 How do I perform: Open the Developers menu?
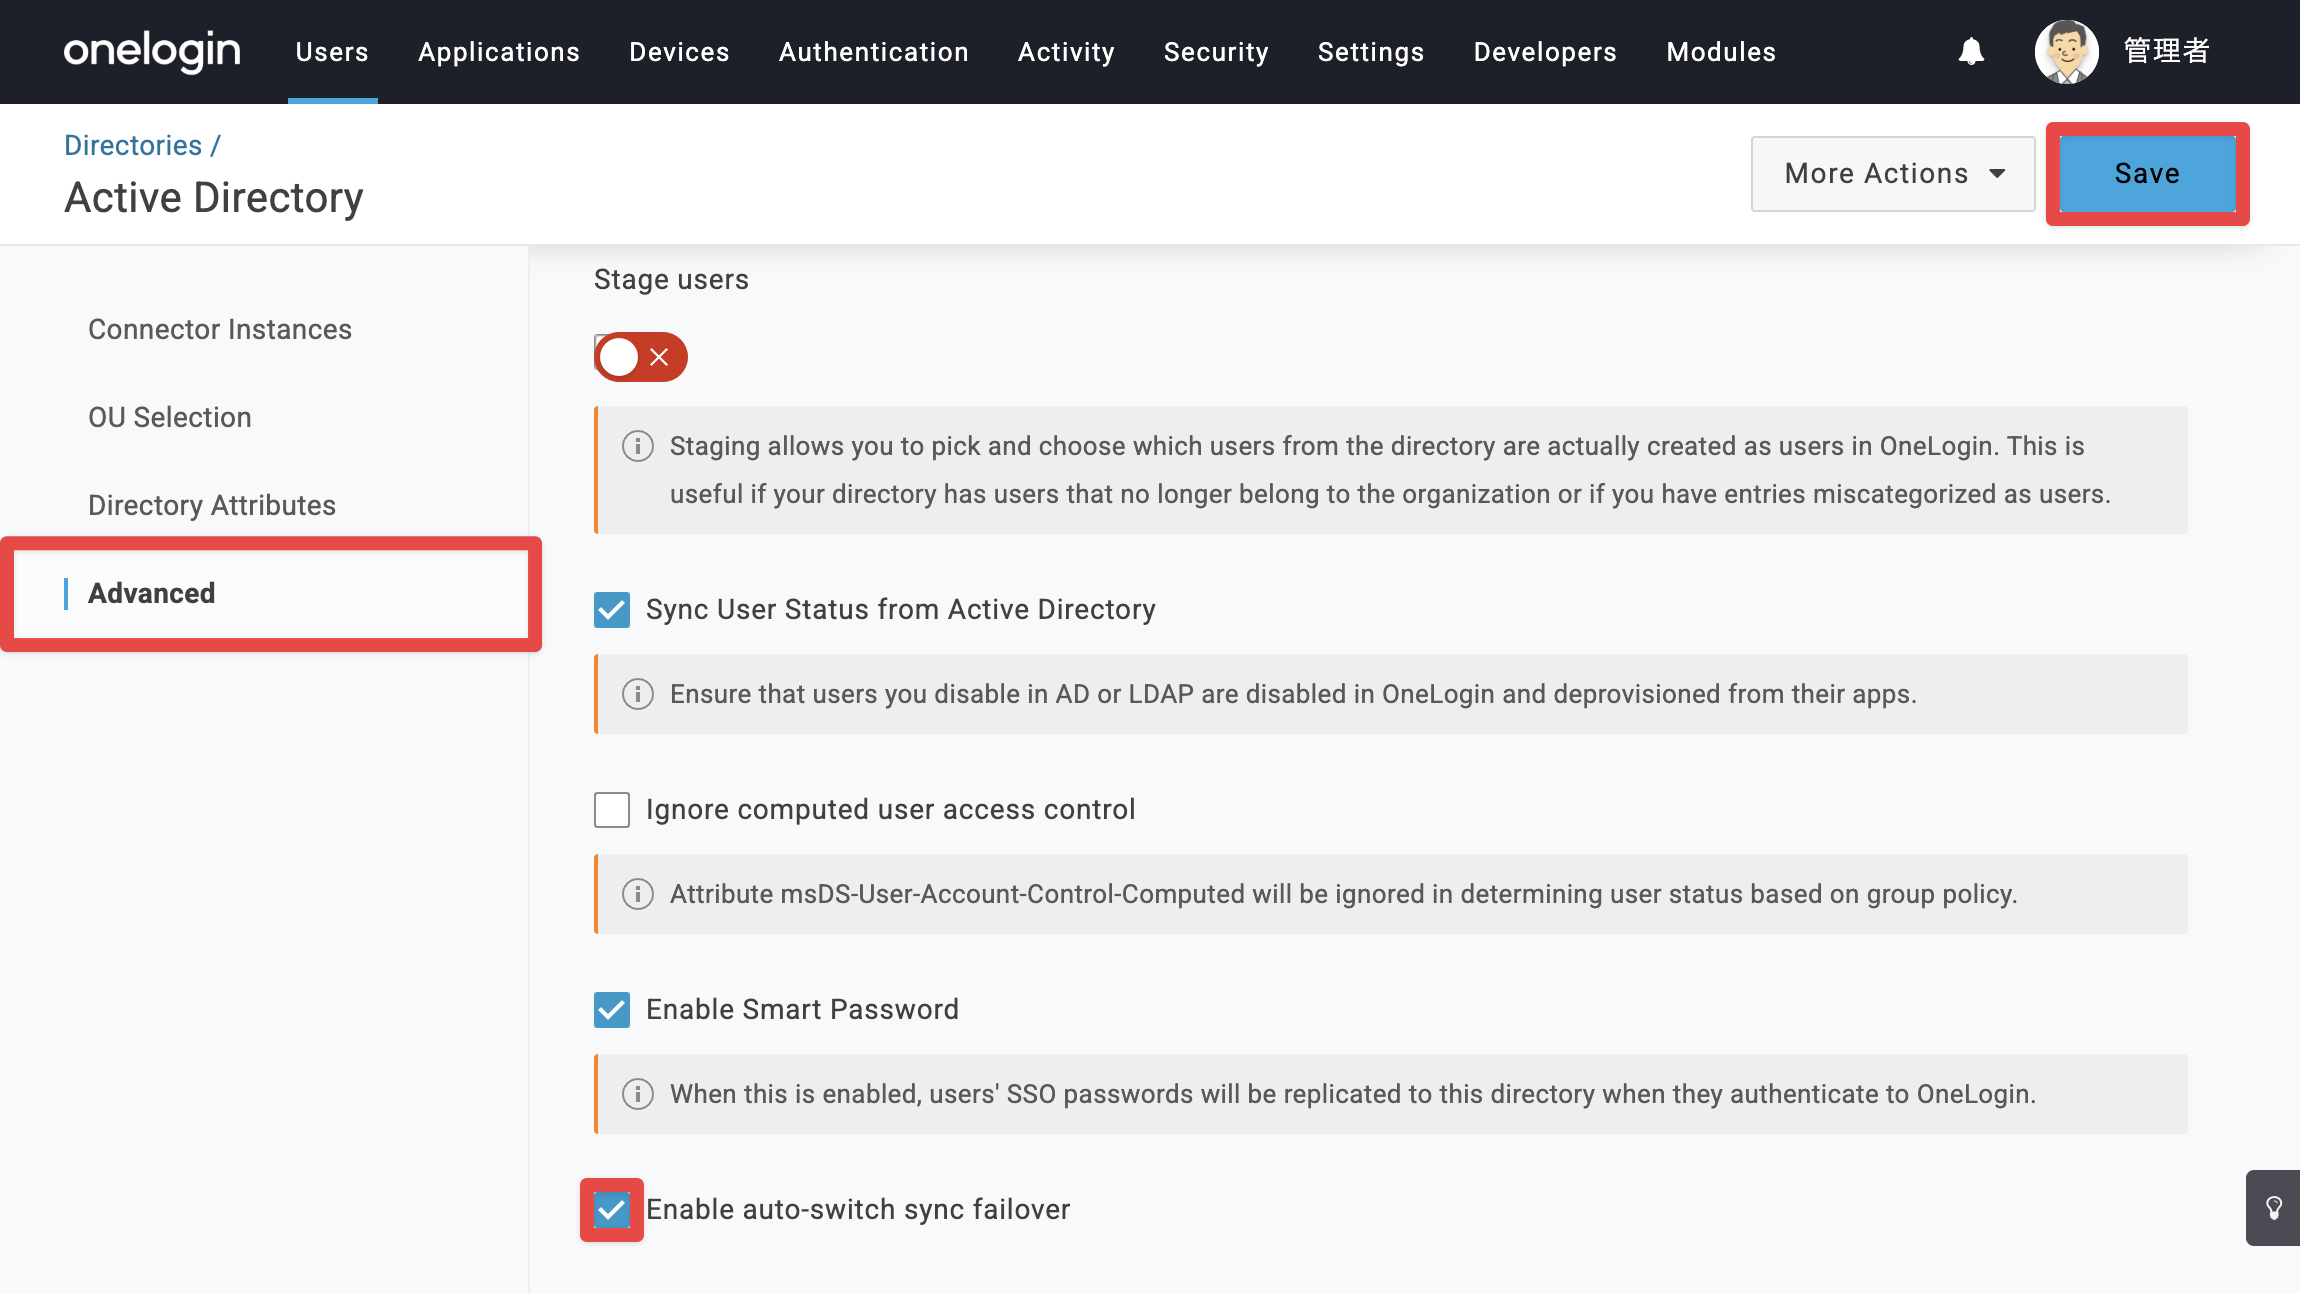1545,52
